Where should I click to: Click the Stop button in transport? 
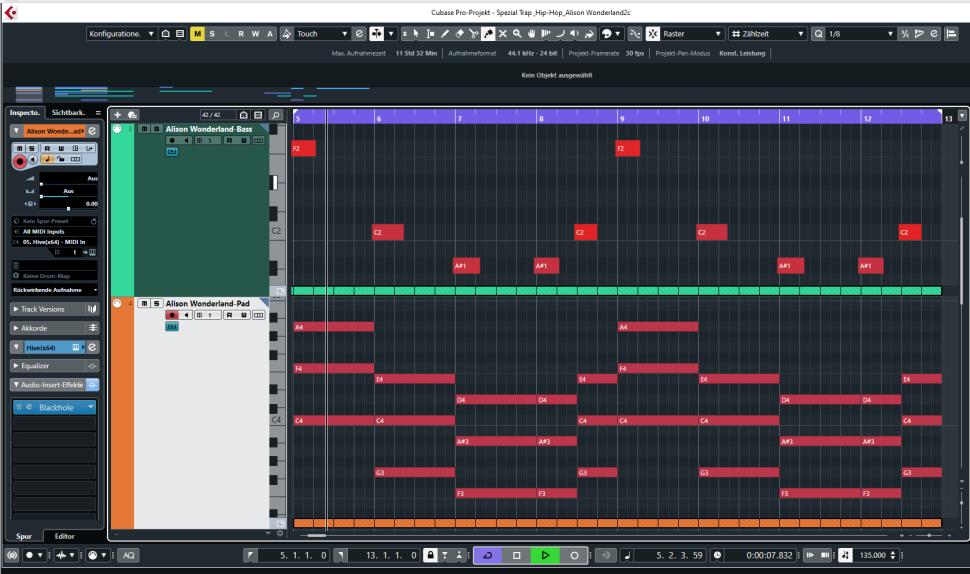(518, 553)
